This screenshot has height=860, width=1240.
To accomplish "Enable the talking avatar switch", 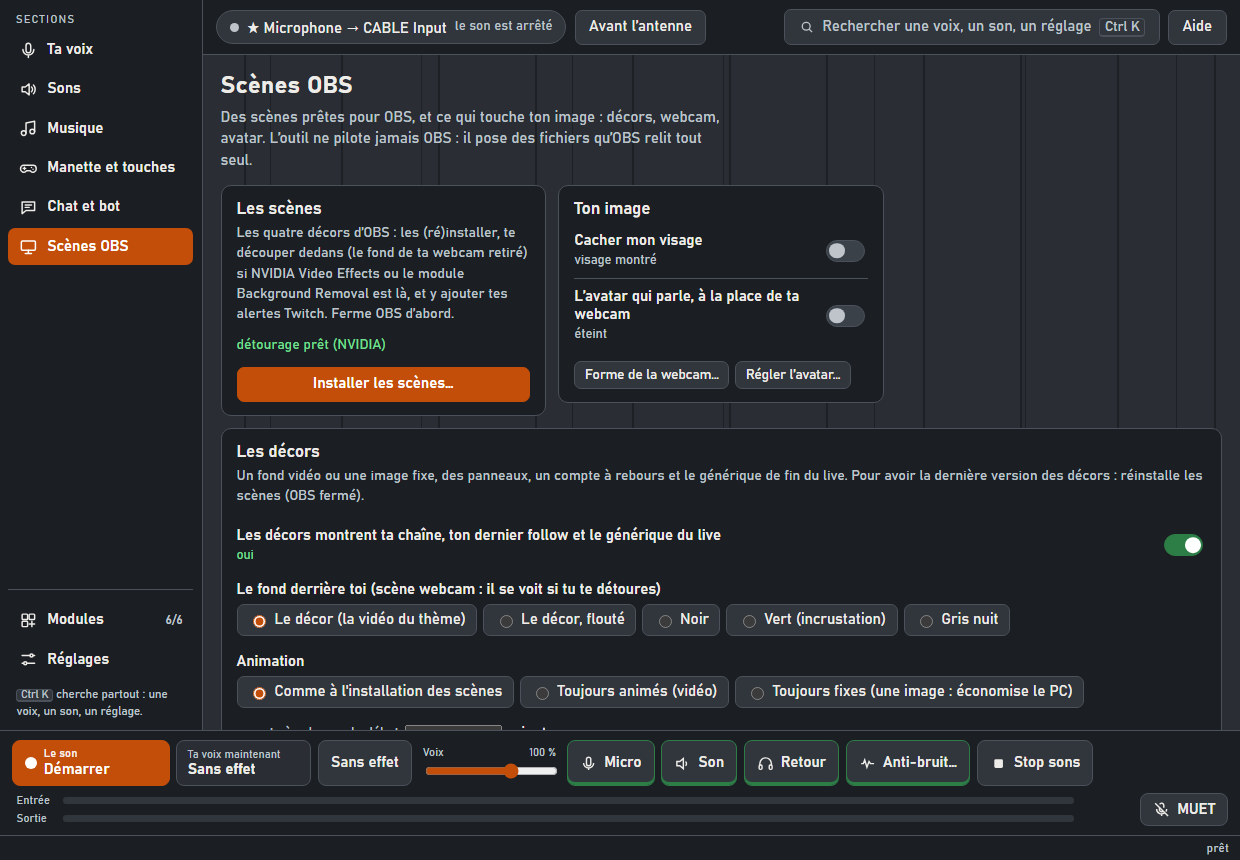I will [x=845, y=316].
